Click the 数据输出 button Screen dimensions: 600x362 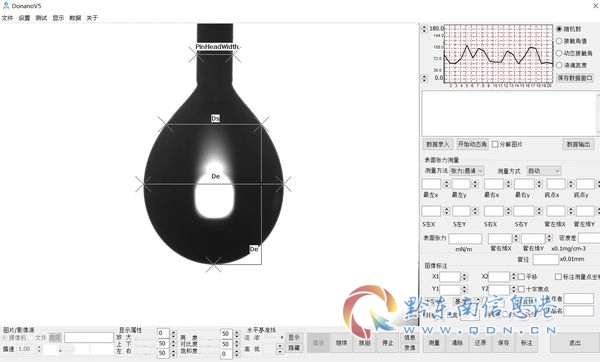pyautogui.click(x=578, y=144)
